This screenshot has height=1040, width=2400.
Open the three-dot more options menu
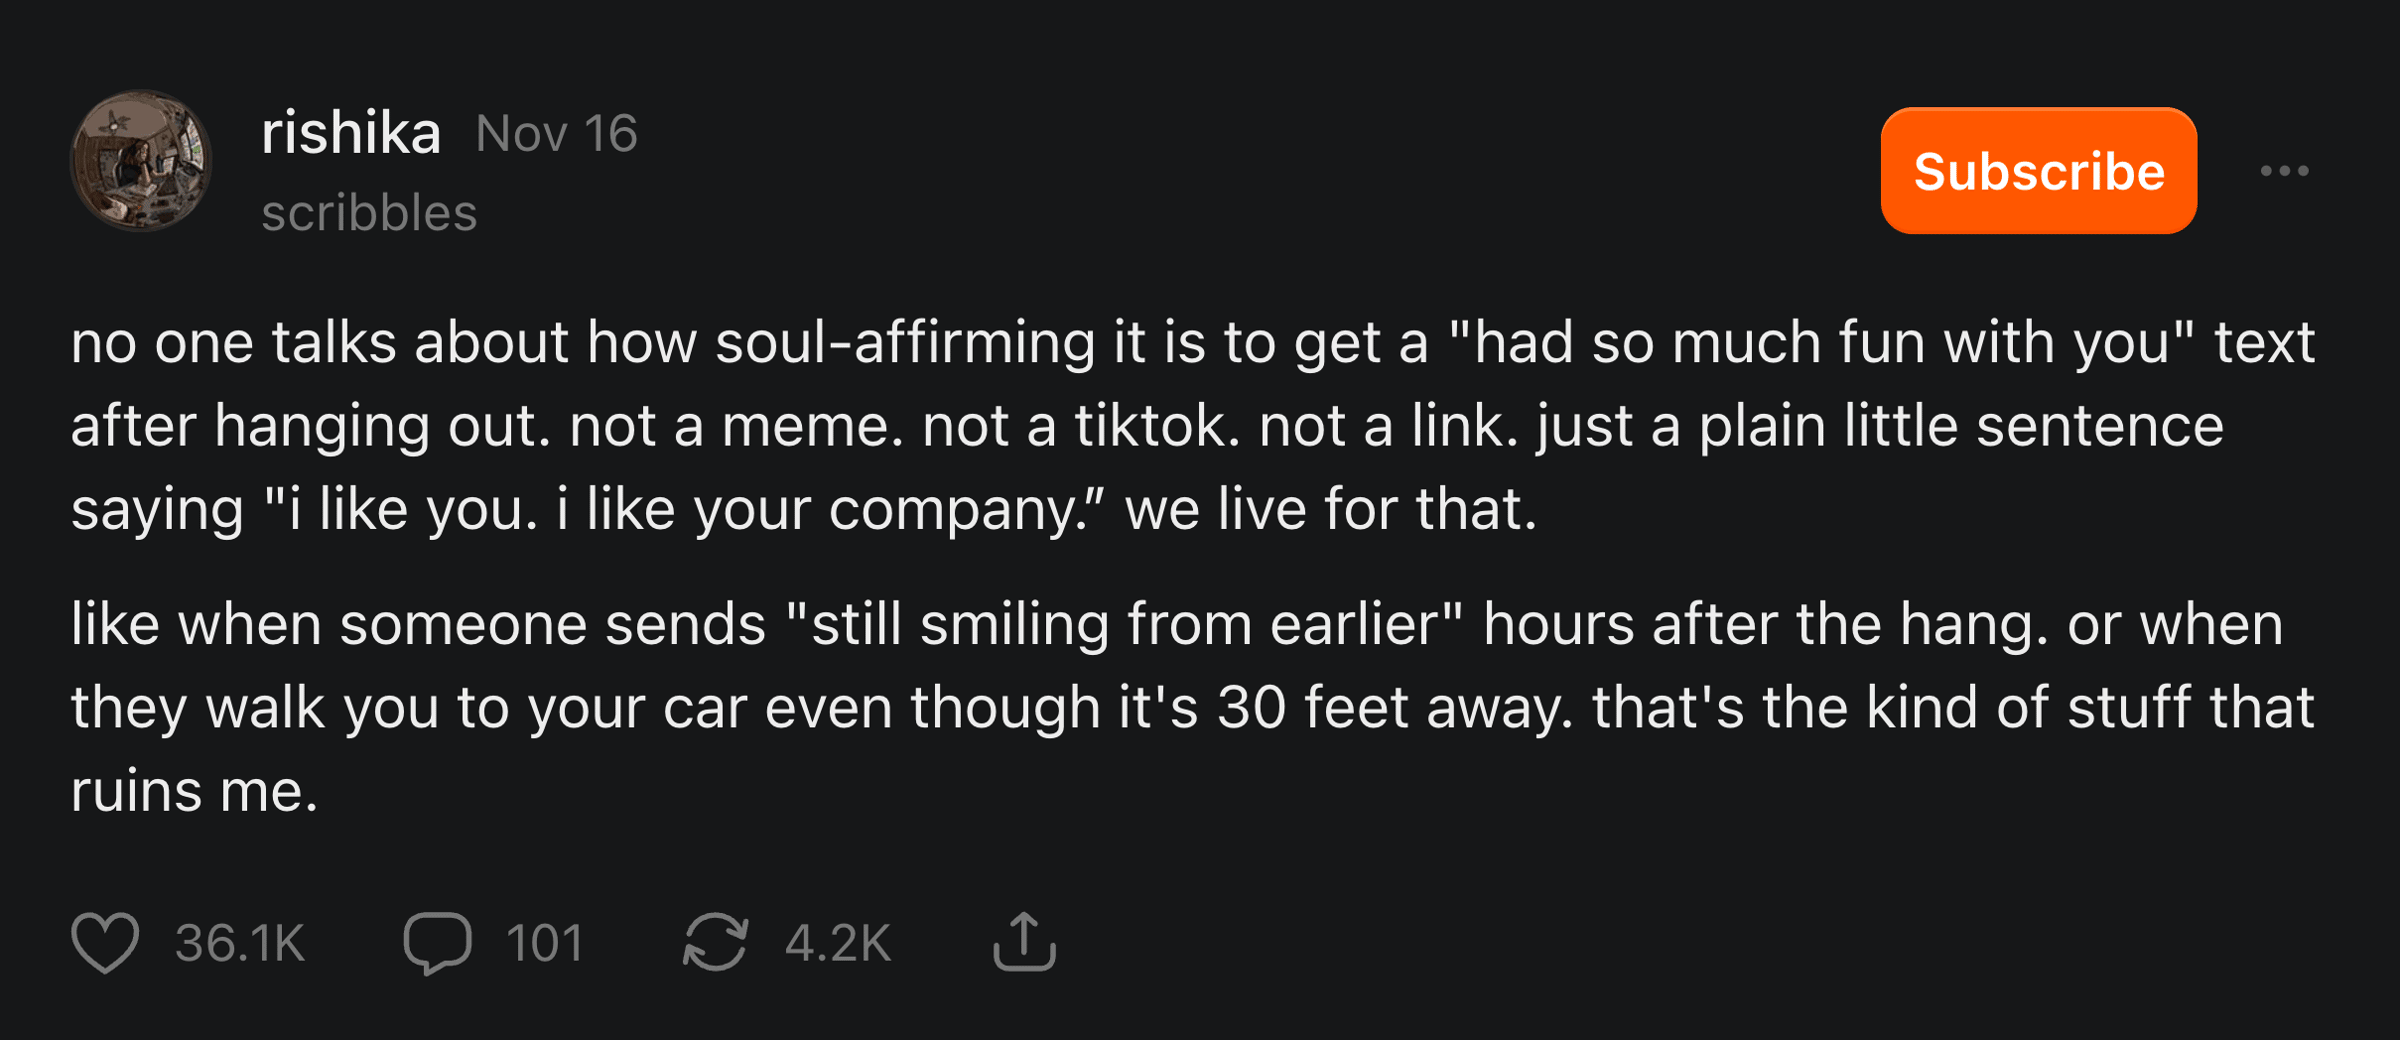2284,171
